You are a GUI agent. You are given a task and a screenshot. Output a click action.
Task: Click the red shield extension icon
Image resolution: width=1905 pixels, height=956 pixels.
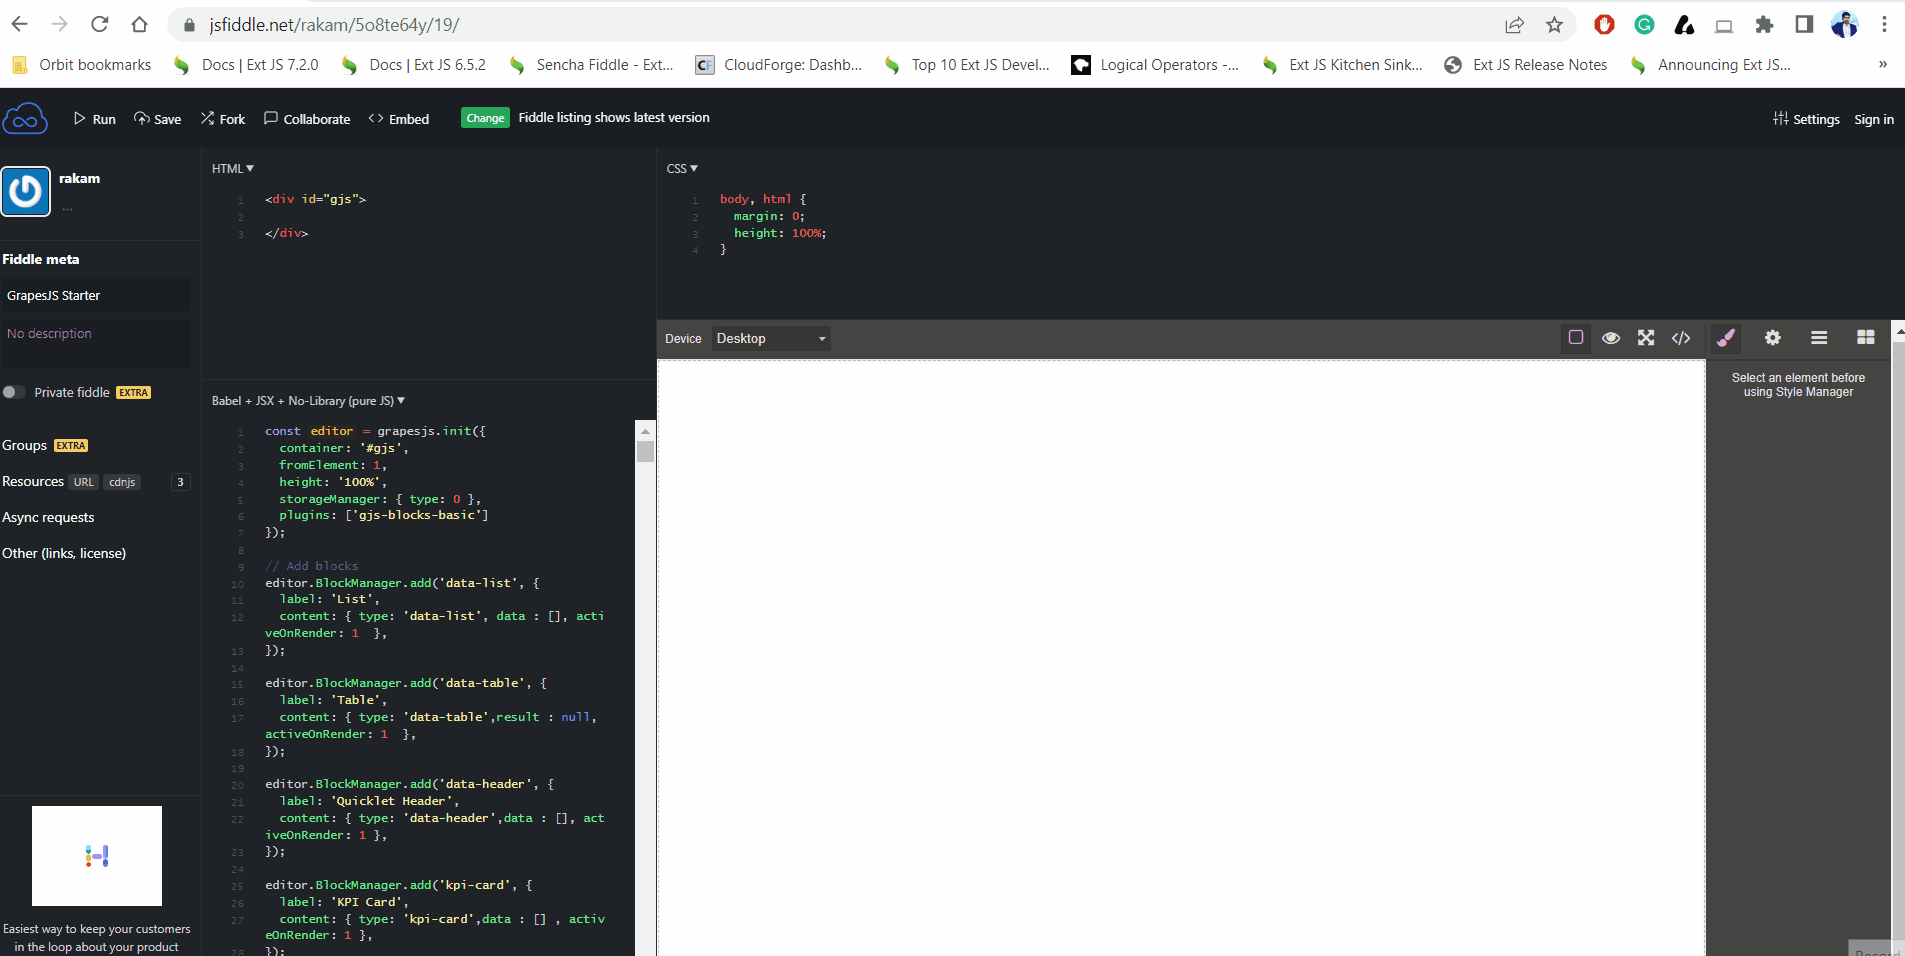(1604, 25)
